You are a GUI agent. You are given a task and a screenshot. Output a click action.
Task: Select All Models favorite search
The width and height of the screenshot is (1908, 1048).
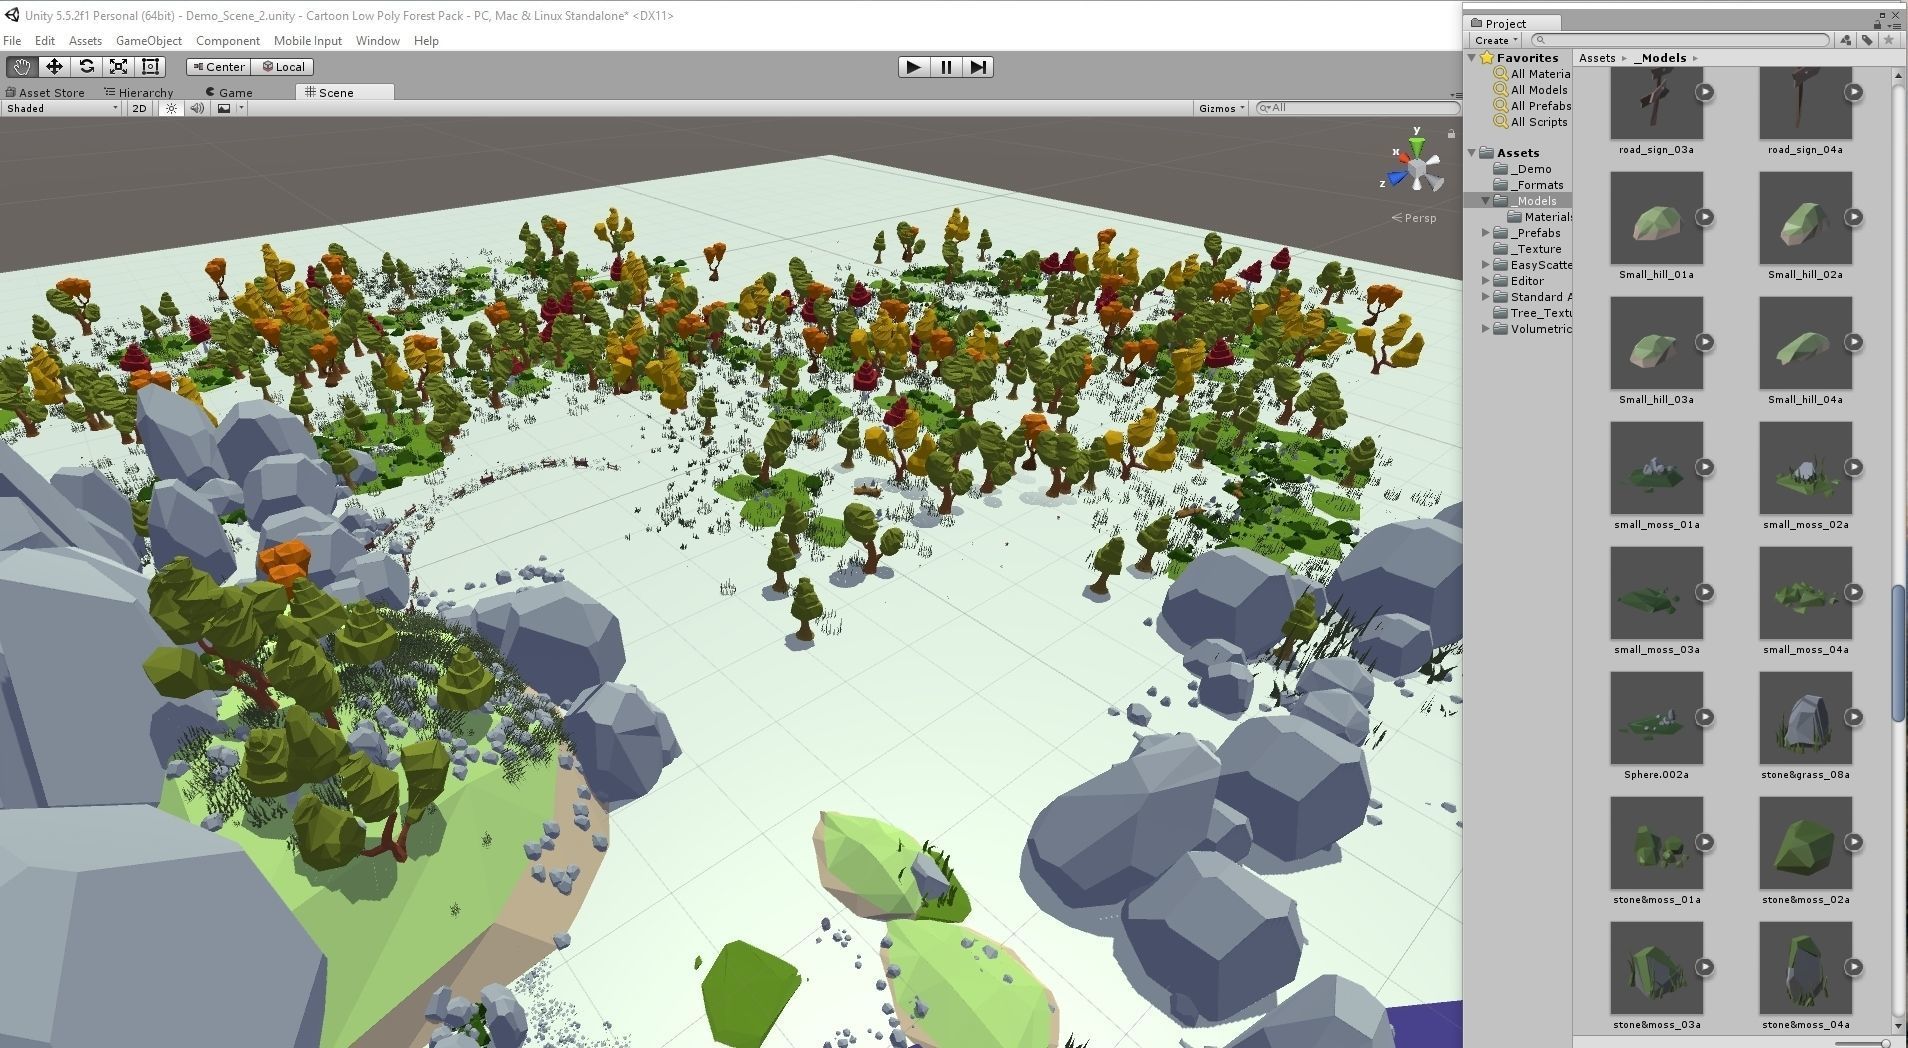pyautogui.click(x=1531, y=90)
